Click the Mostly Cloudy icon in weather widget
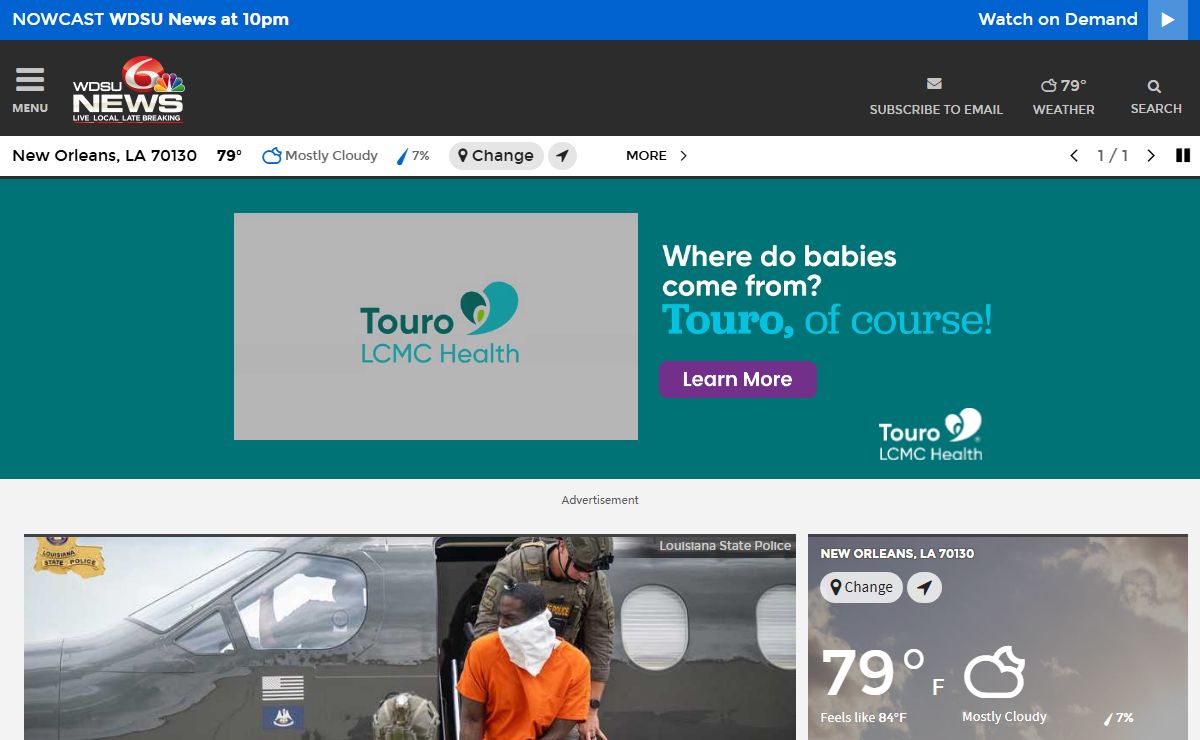 click(x=994, y=672)
